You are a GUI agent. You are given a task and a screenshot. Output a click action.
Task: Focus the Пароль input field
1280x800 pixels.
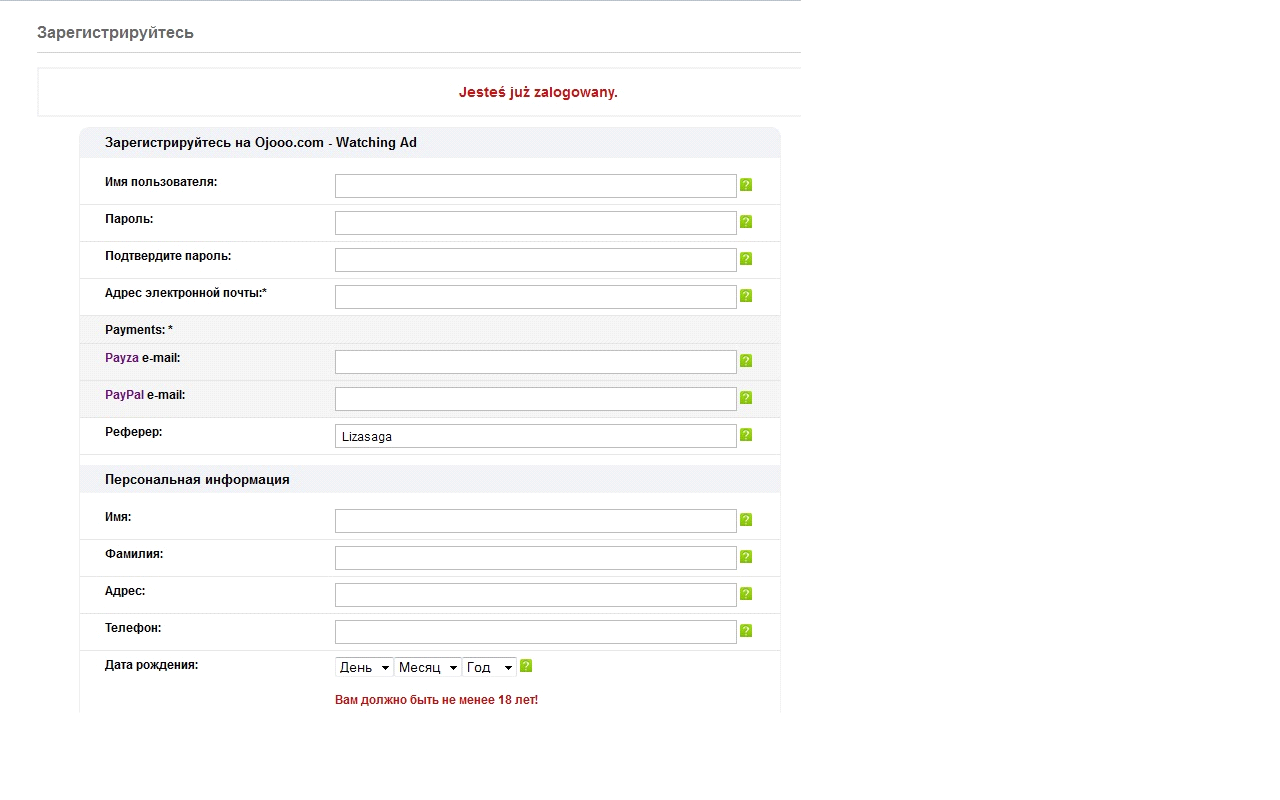(x=536, y=223)
